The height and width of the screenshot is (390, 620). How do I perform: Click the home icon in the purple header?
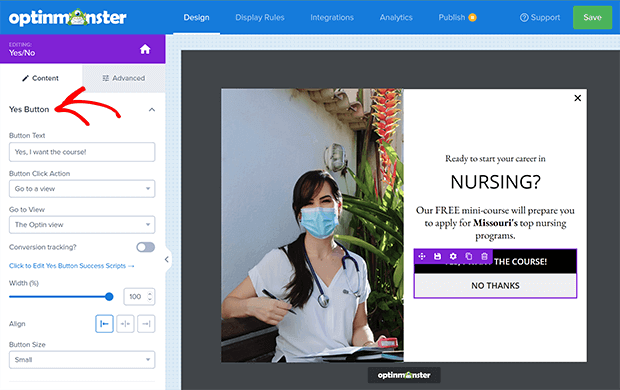[145, 49]
